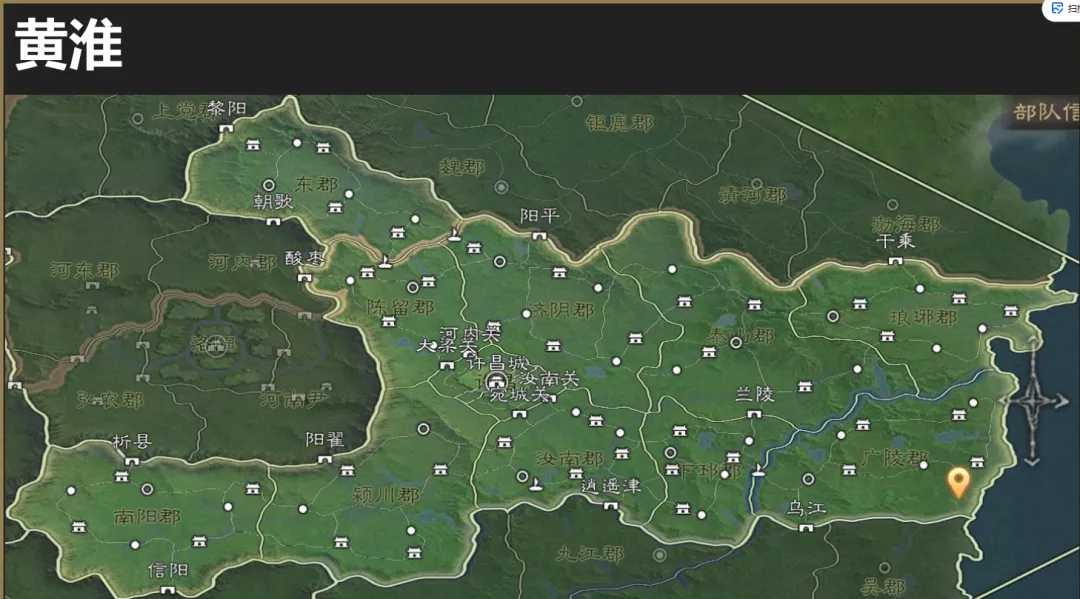Select the ring marker above 钜鹿郡
Image resolution: width=1080 pixels, height=599 pixels.
point(577,101)
